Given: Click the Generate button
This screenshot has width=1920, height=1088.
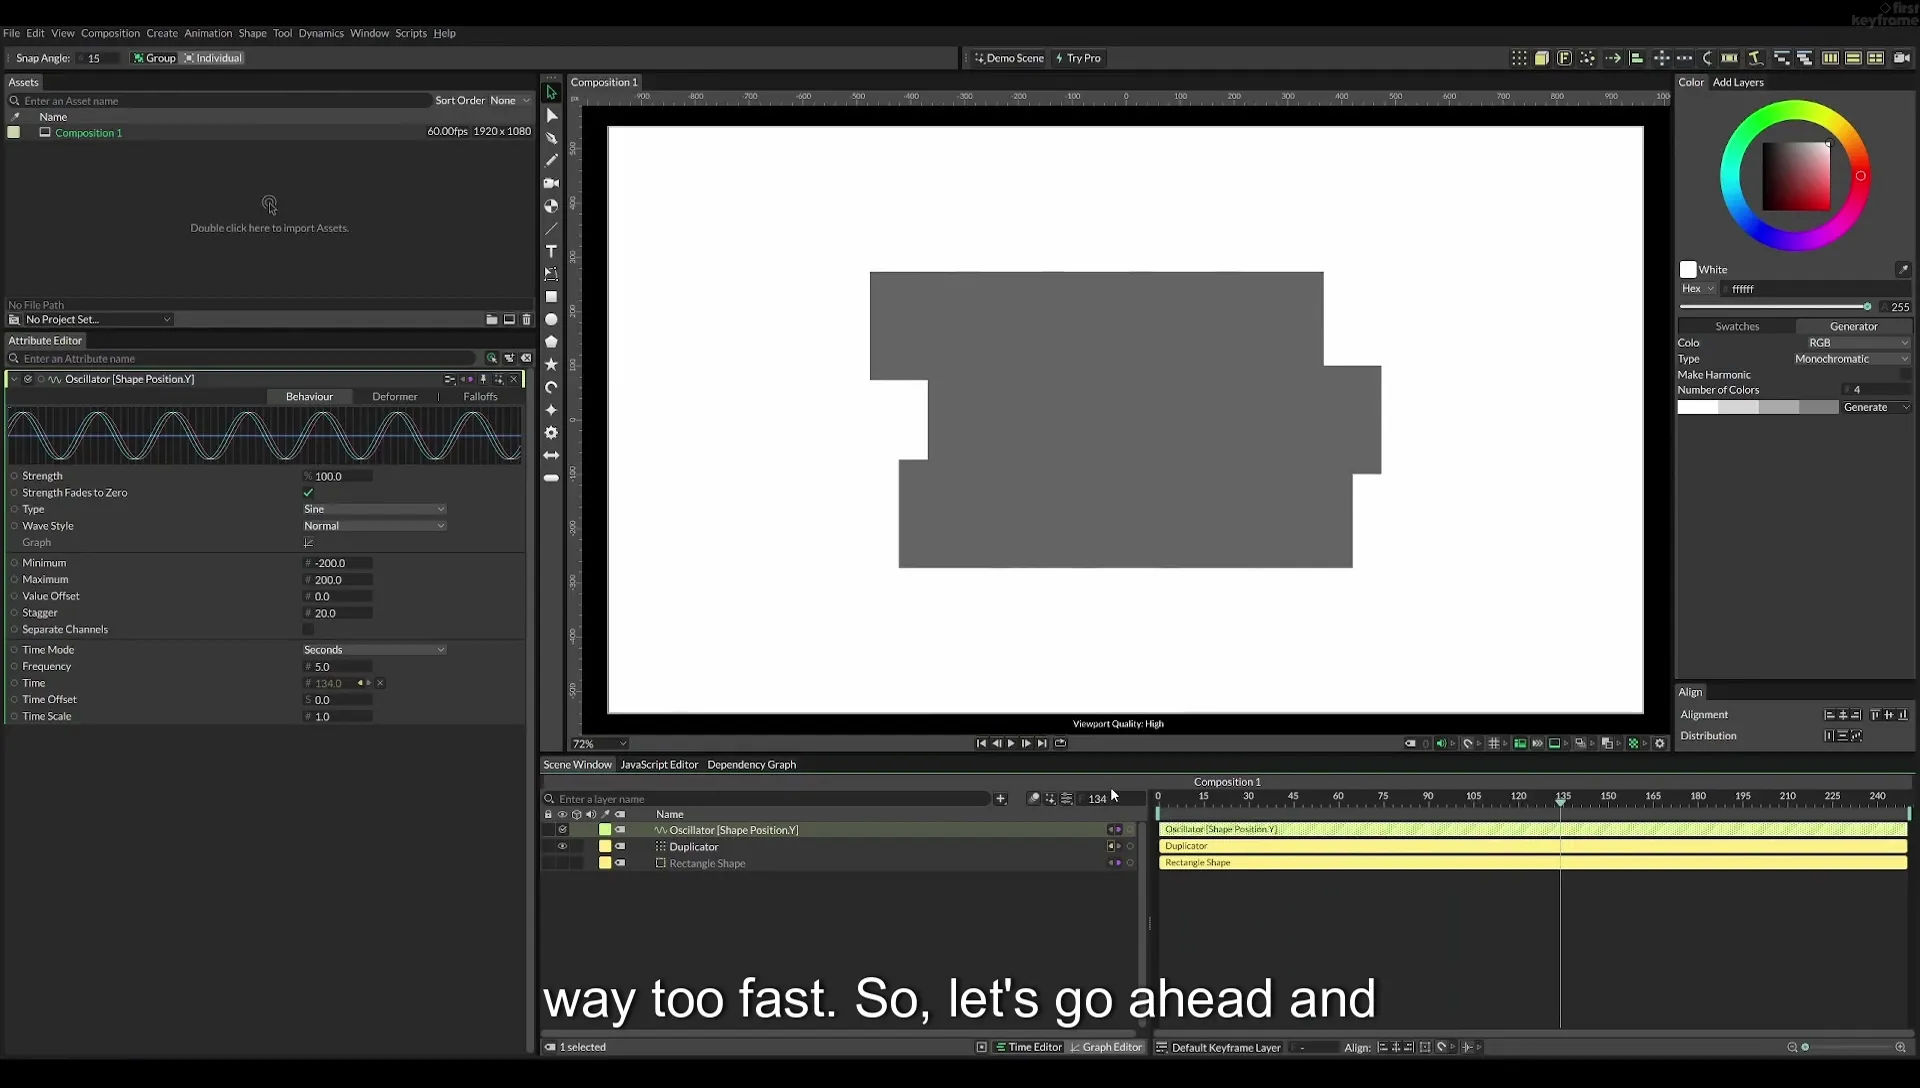Looking at the screenshot, I should click(1876, 408).
